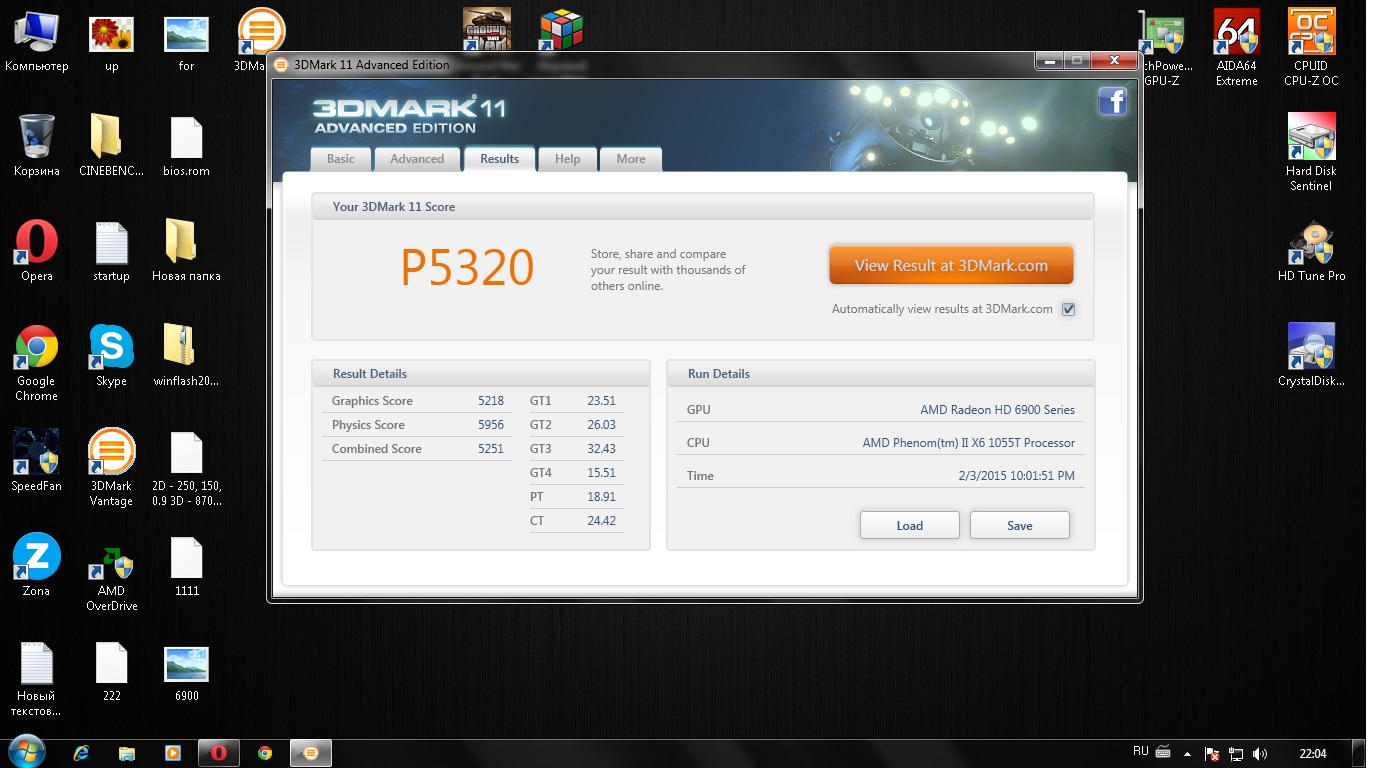Click the Save button
Image resolution: width=1378 pixels, height=768 pixels.
pyautogui.click(x=1020, y=525)
